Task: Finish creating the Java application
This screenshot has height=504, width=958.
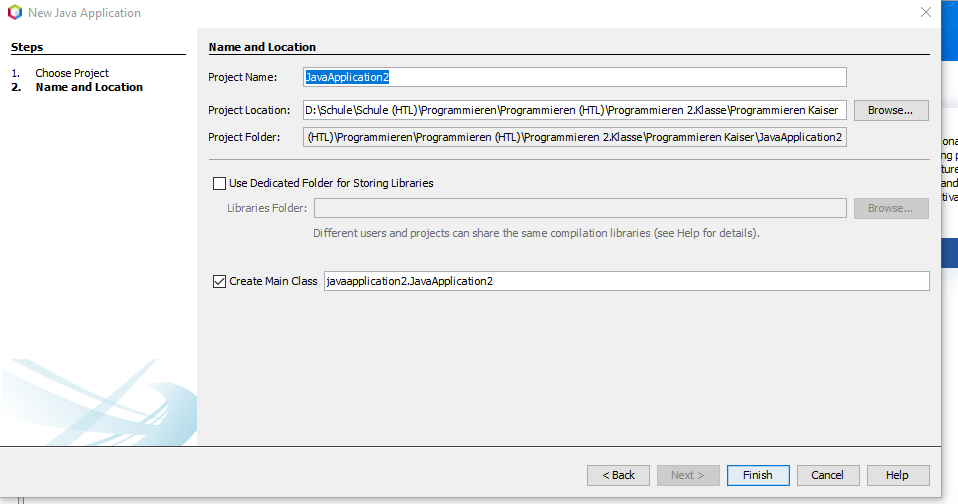Action: [758, 475]
